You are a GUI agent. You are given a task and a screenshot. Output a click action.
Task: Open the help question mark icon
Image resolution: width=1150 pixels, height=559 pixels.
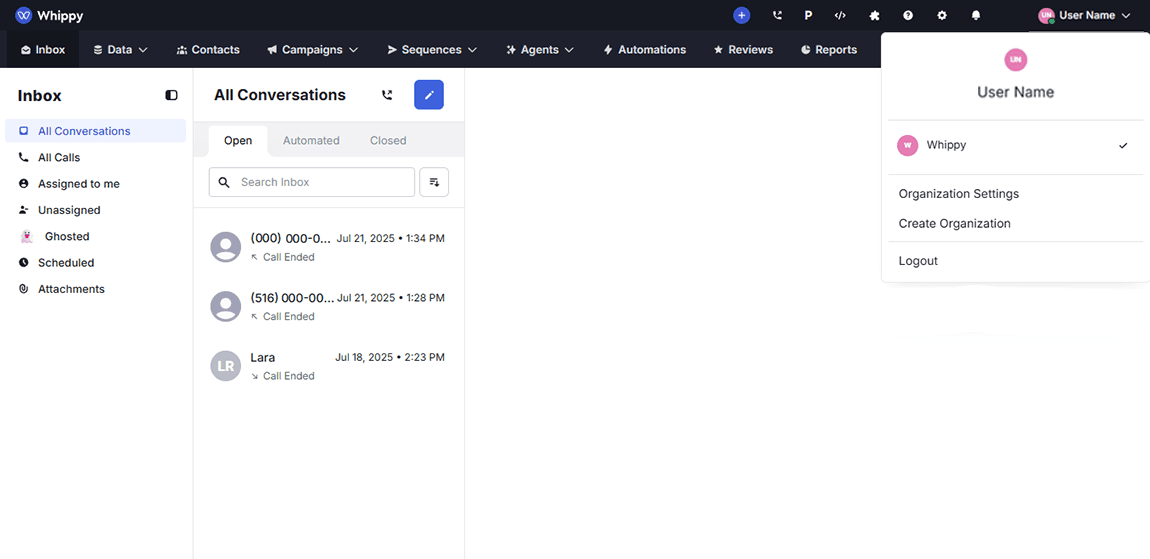click(908, 15)
